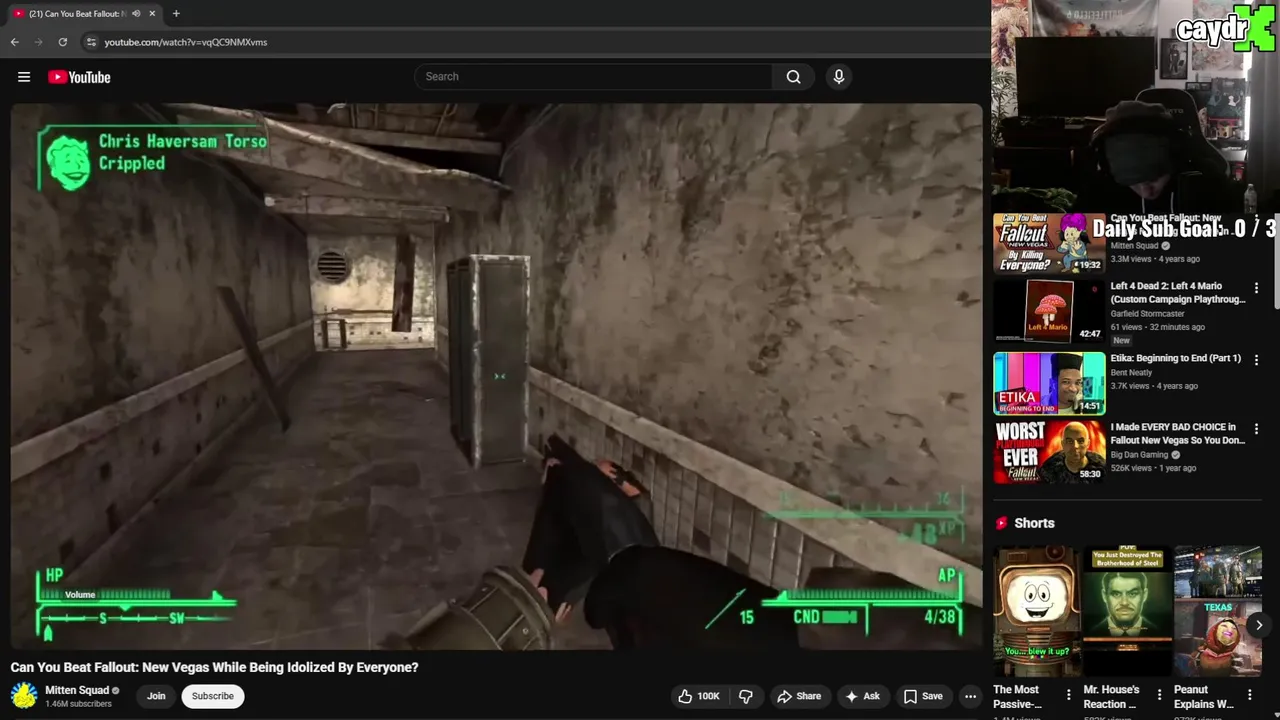Close the Can You Beat Fallout tab

pos(152,13)
